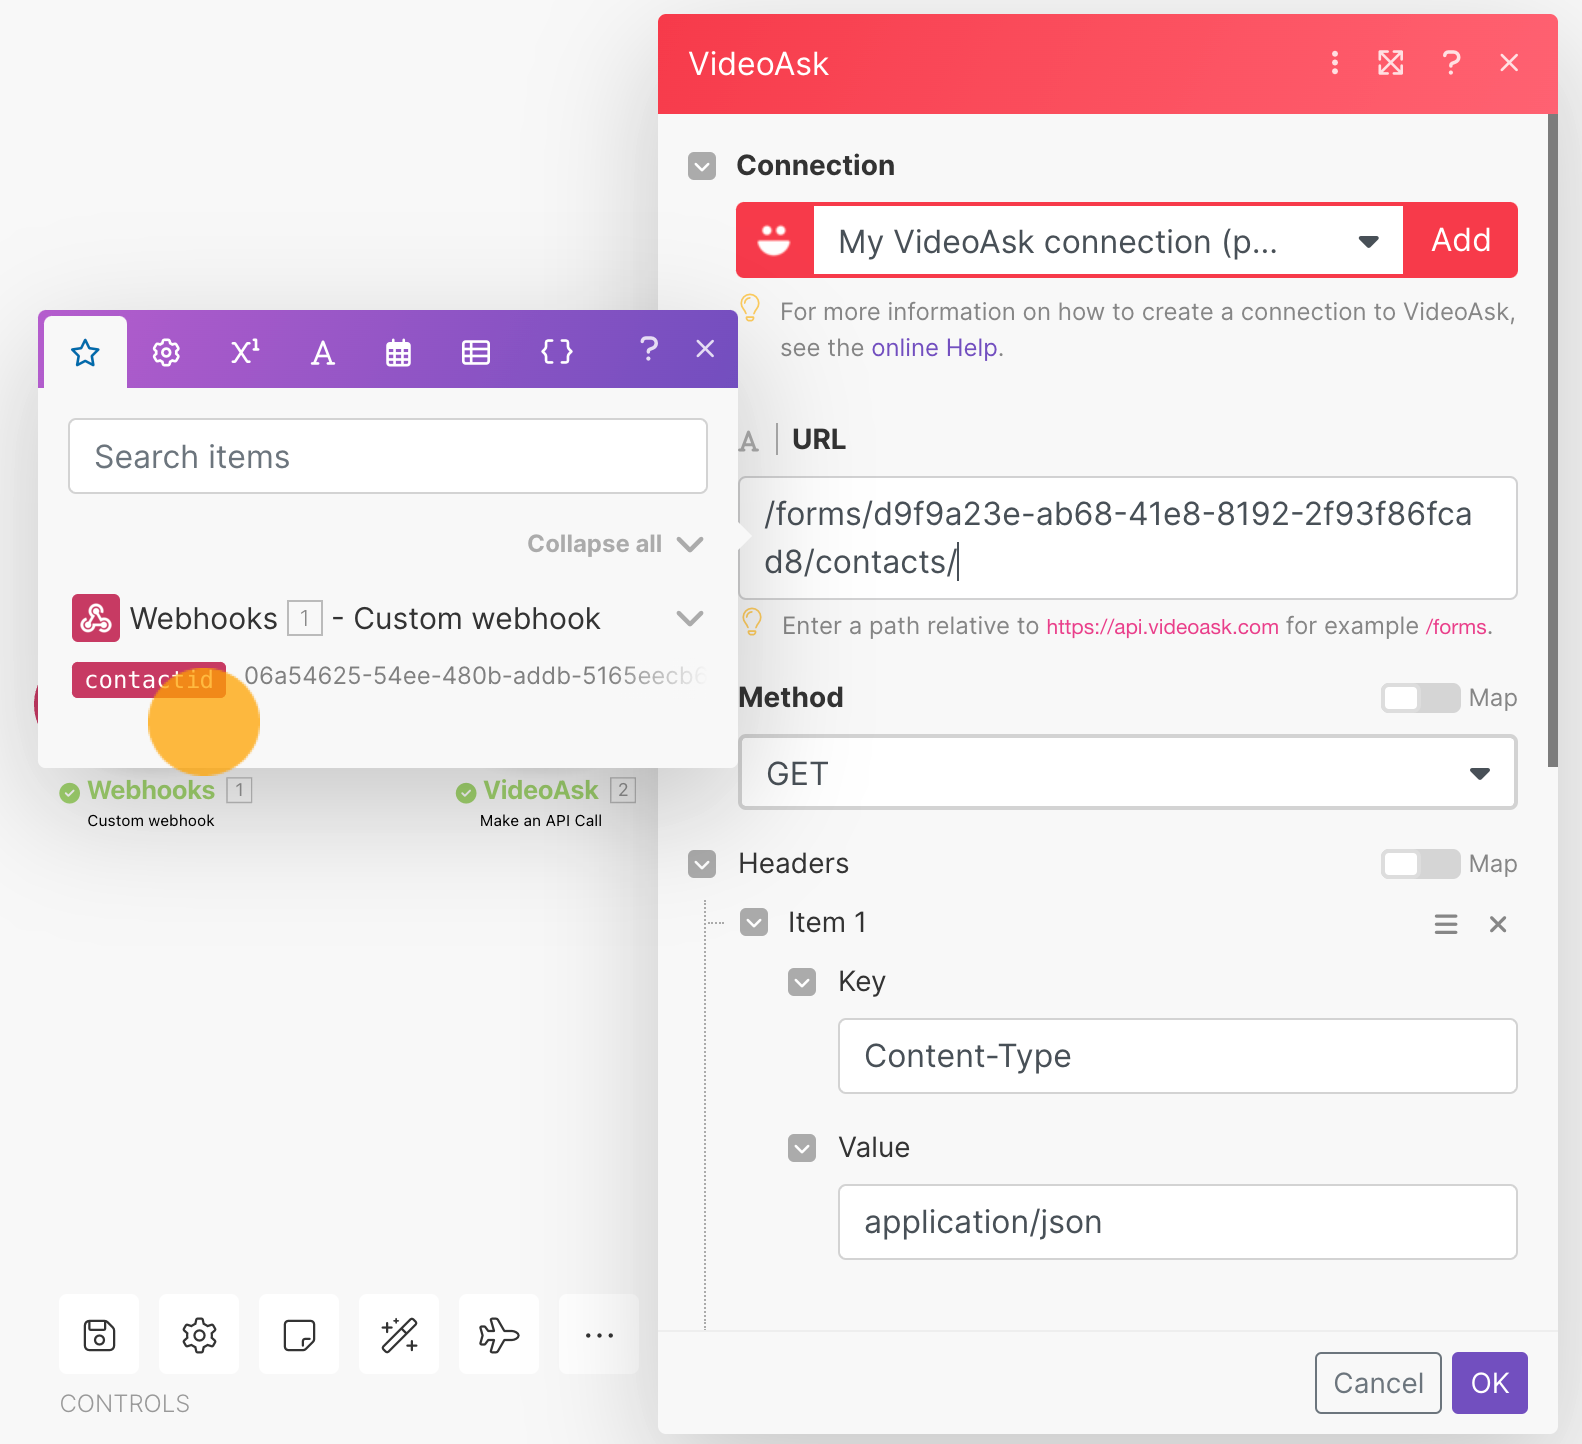Image resolution: width=1582 pixels, height=1444 pixels.
Task: Collapse the Value field
Action: click(802, 1148)
